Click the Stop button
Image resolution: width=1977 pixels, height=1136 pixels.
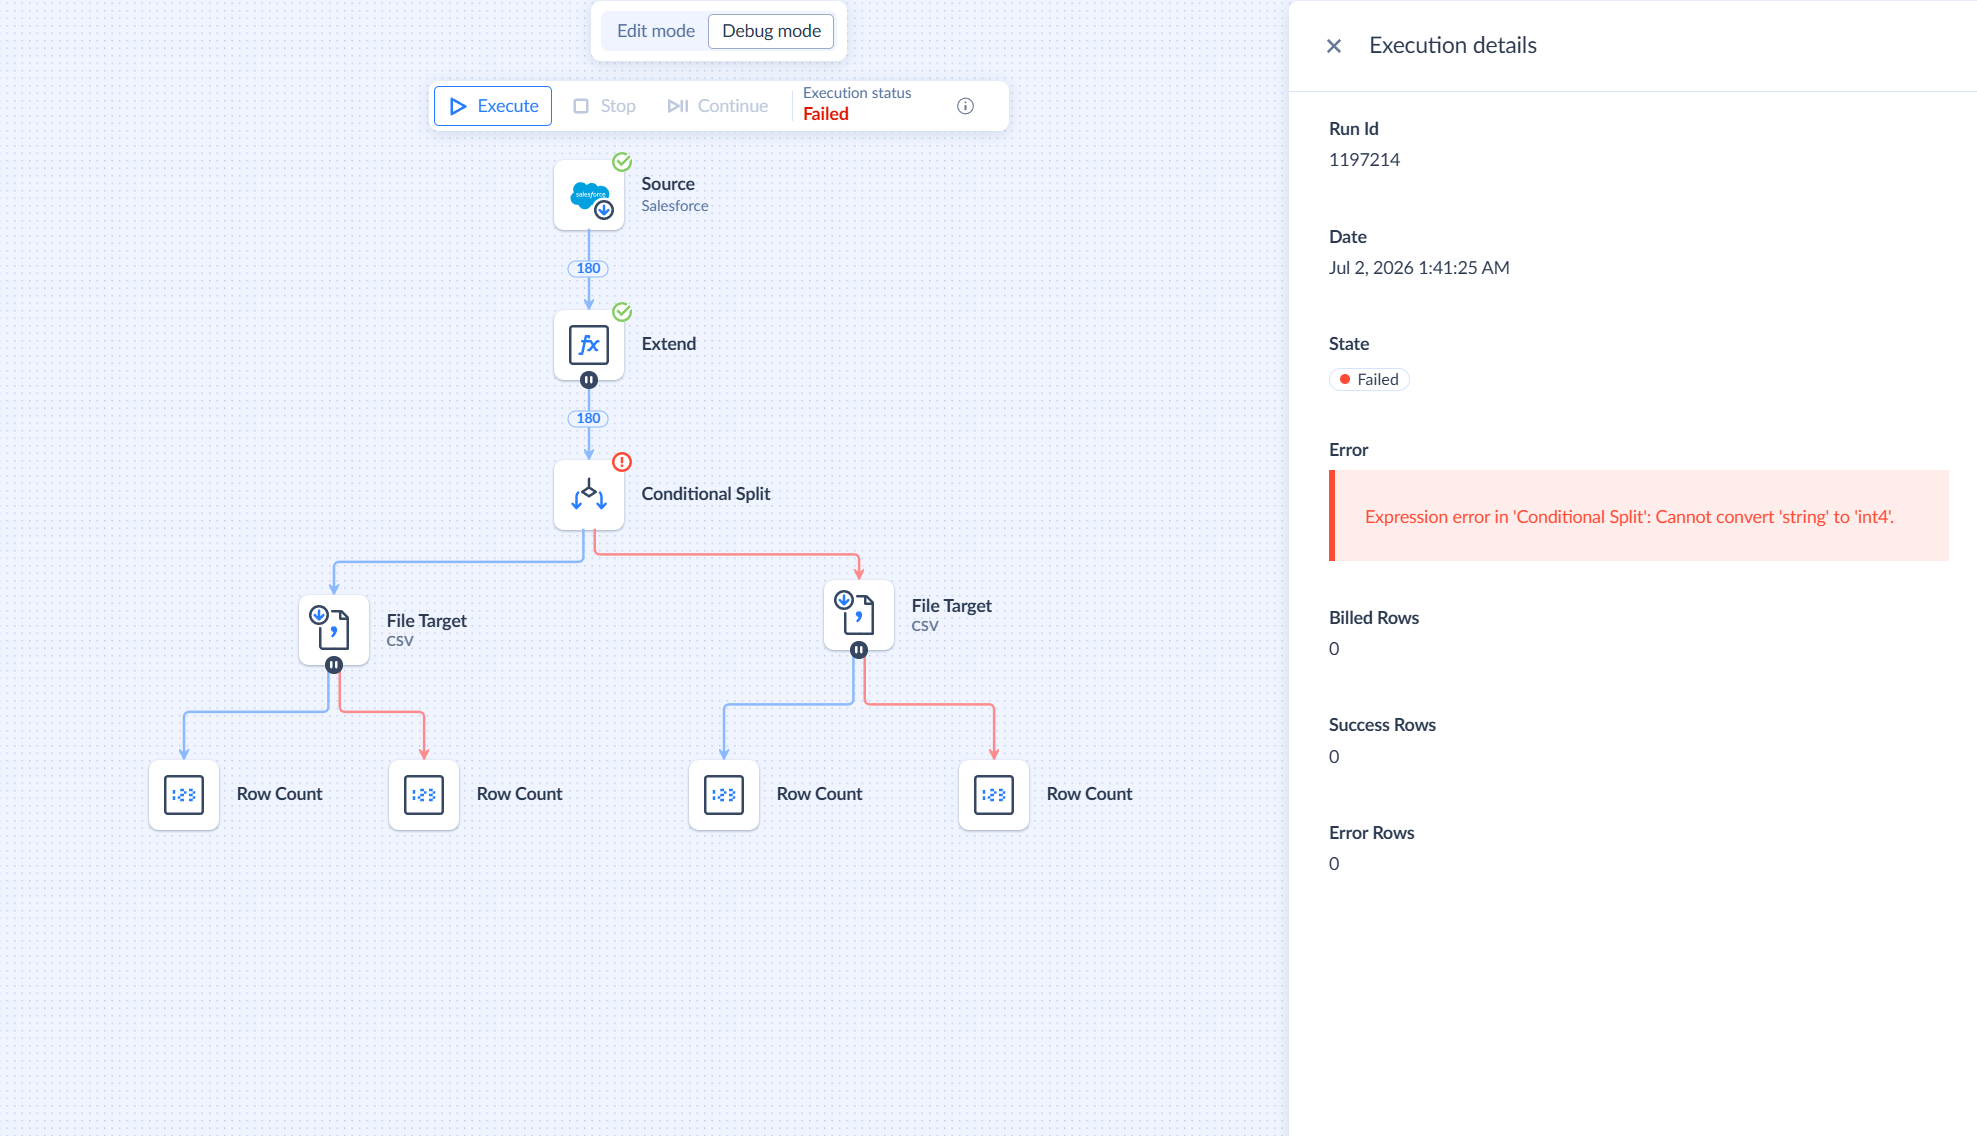click(x=604, y=106)
